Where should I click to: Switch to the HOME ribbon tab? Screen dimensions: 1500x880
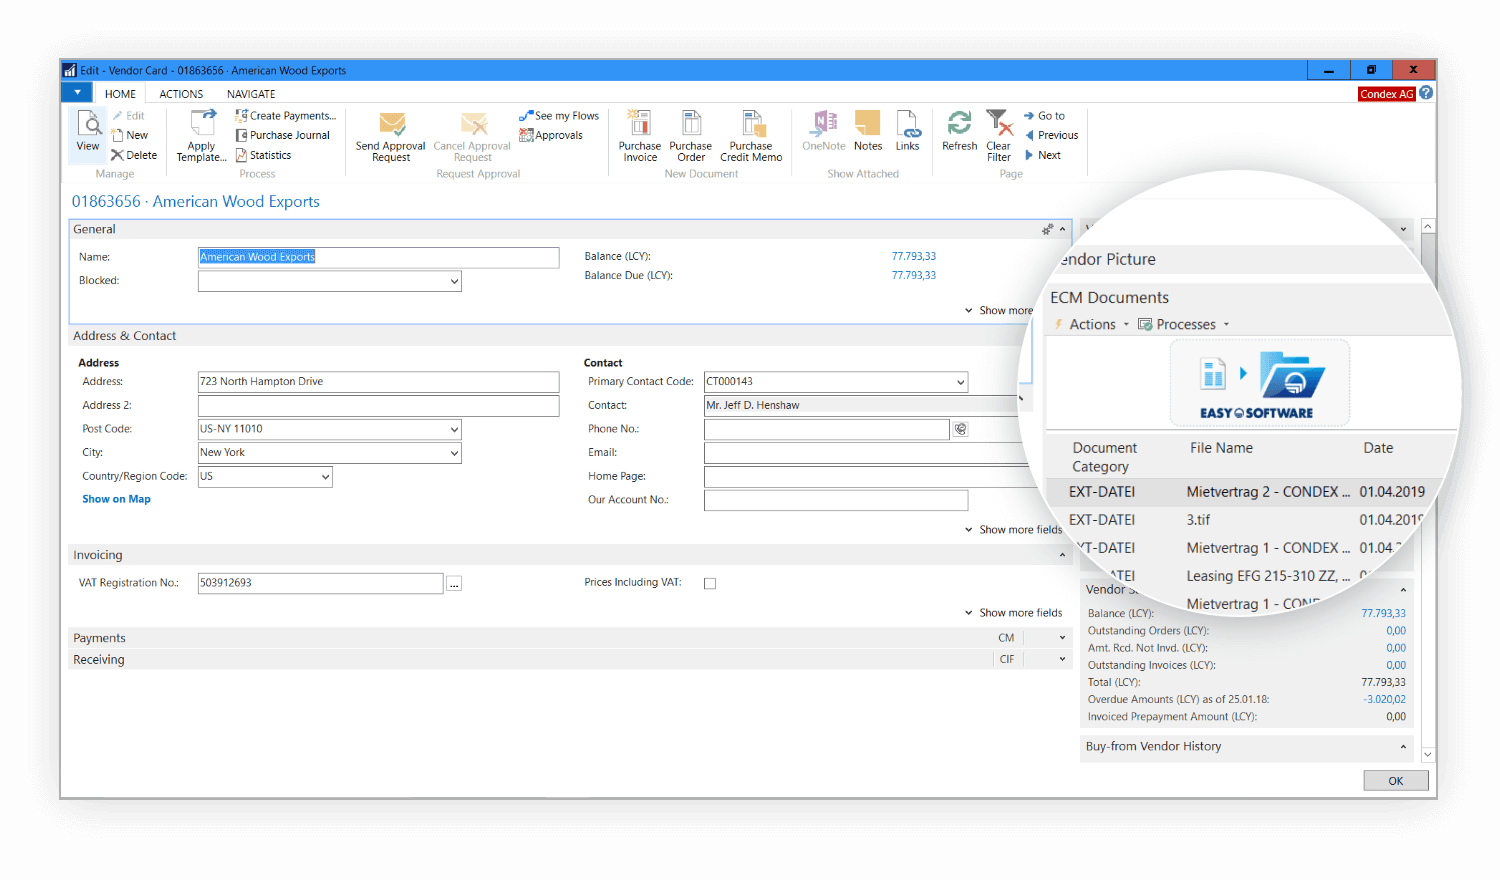(120, 94)
